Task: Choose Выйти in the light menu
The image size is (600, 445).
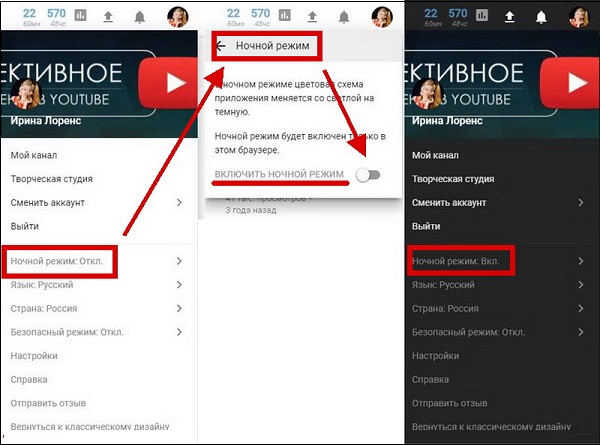Action: coord(24,226)
